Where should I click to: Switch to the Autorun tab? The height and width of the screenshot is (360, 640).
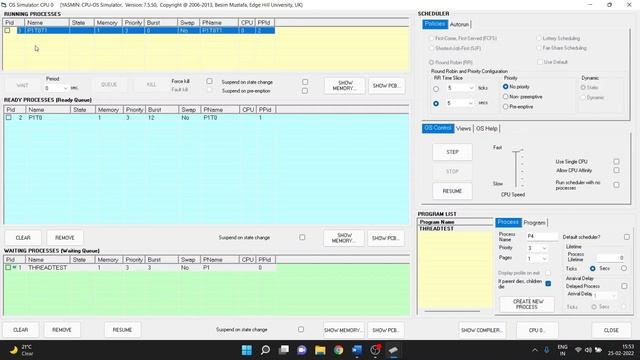[459, 24]
